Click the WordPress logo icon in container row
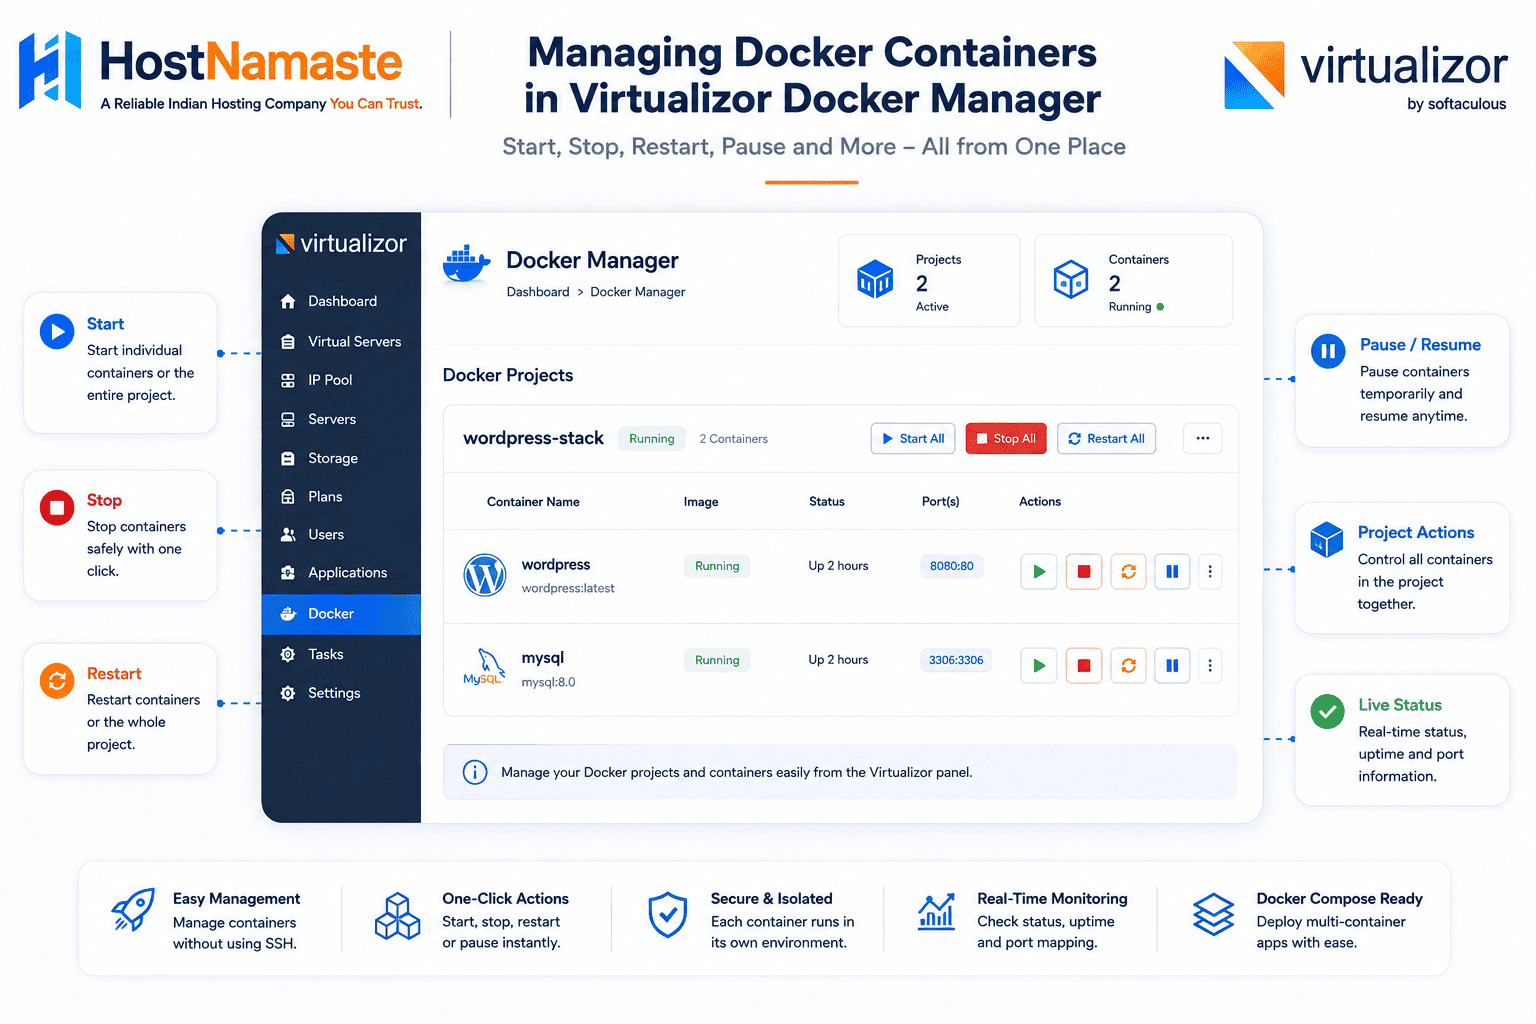Screen dimensions: 1536x1024 pos(485,575)
